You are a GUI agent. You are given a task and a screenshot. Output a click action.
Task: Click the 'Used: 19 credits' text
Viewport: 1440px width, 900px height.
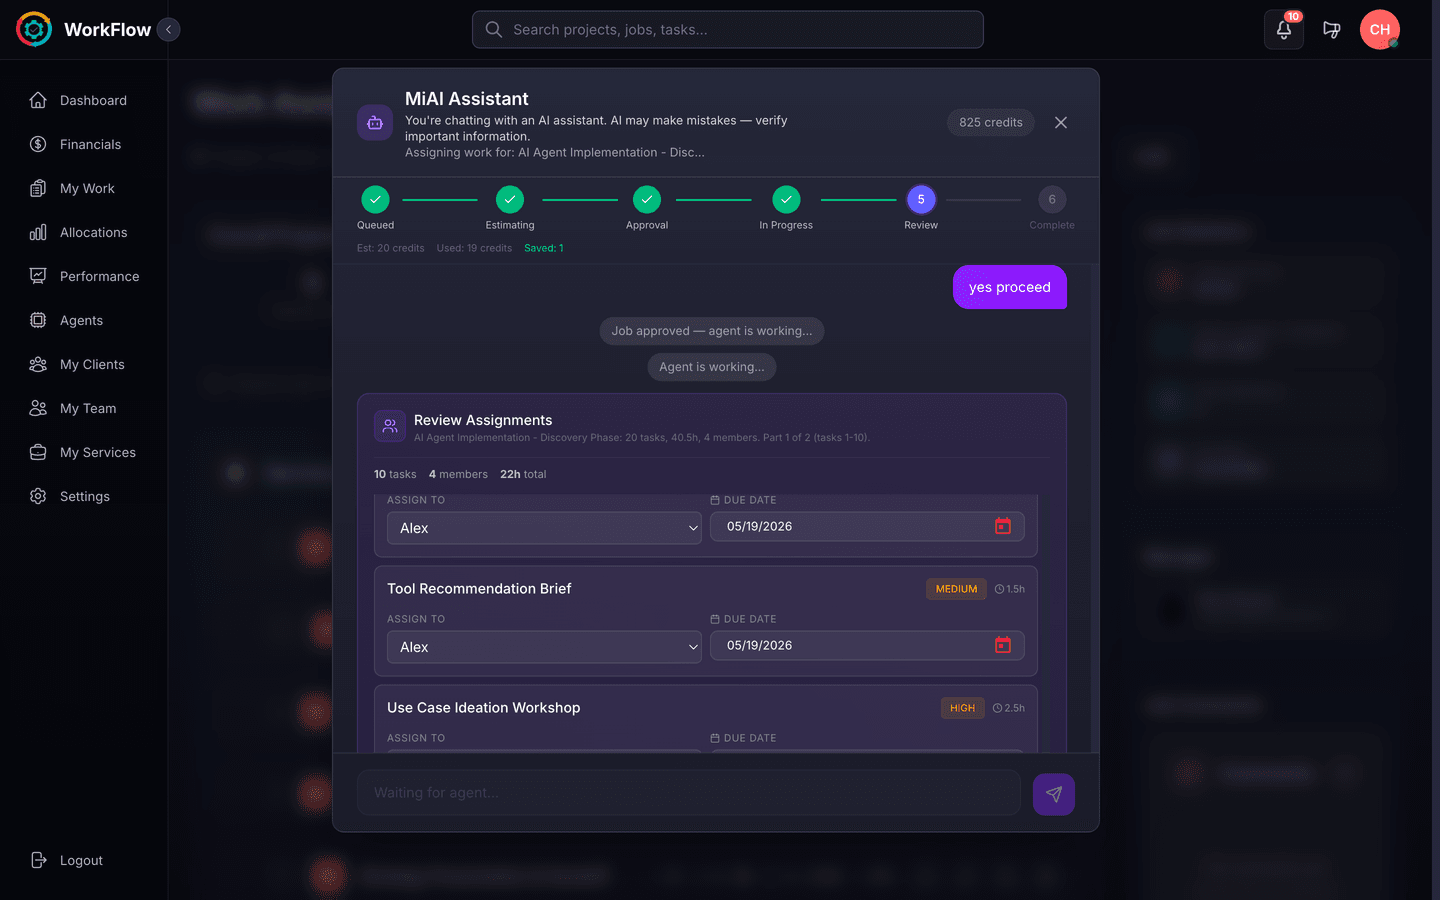pyautogui.click(x=474, y=248)
